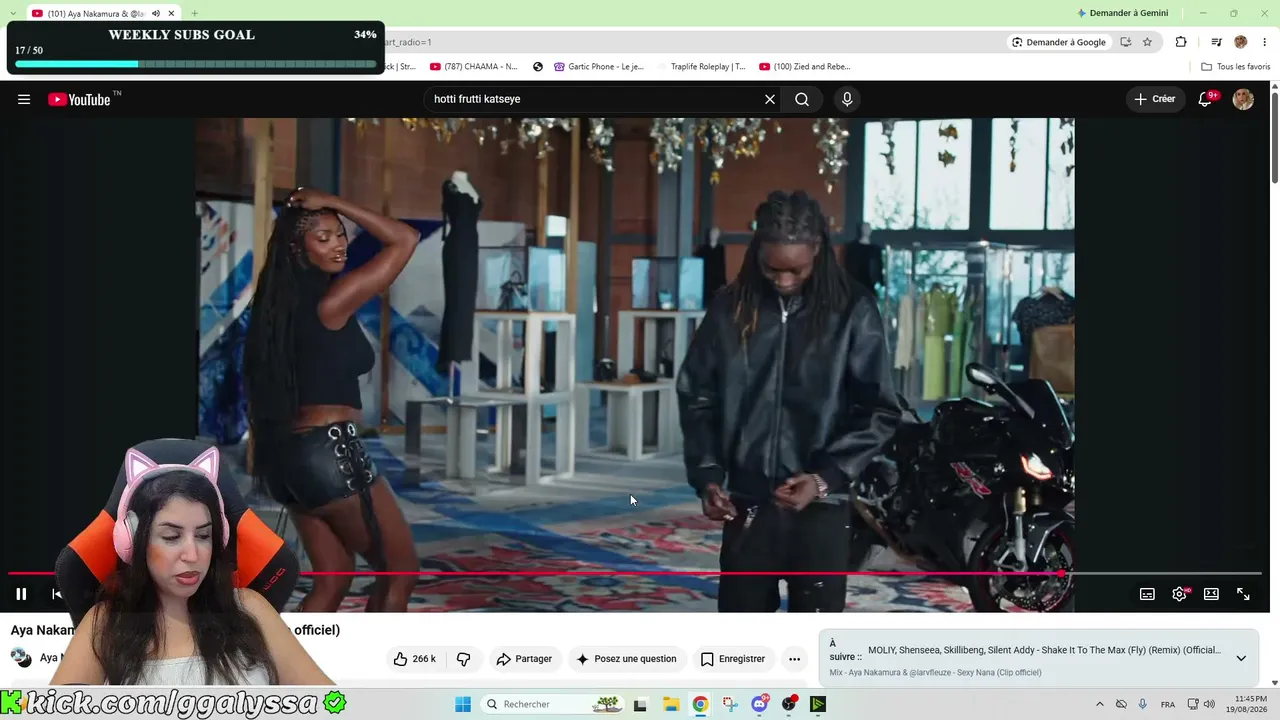Open the Zied and Rebe bookmark
The width and height of the screenshot is (1280, 720).
(x=805, y=67)
